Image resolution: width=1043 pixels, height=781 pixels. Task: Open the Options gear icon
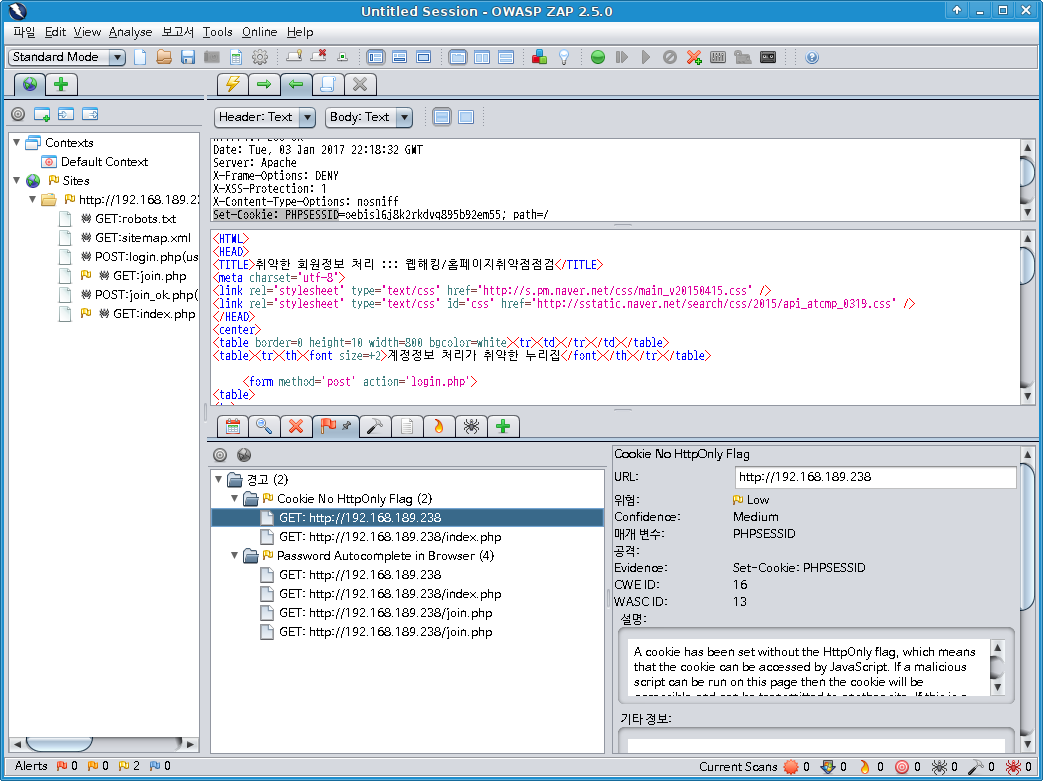point(260,57)
